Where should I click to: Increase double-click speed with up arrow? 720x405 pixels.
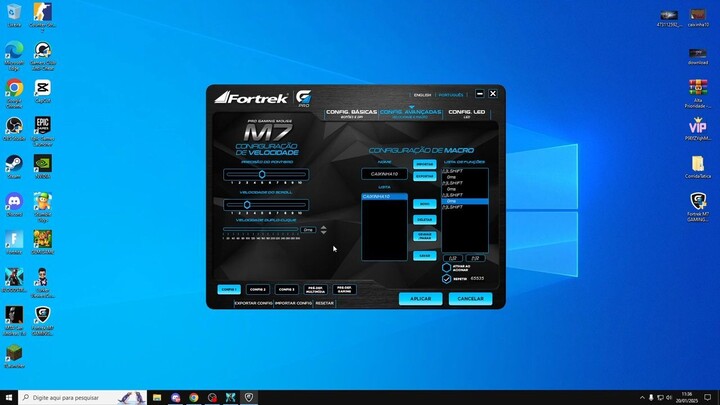[324, 227]
